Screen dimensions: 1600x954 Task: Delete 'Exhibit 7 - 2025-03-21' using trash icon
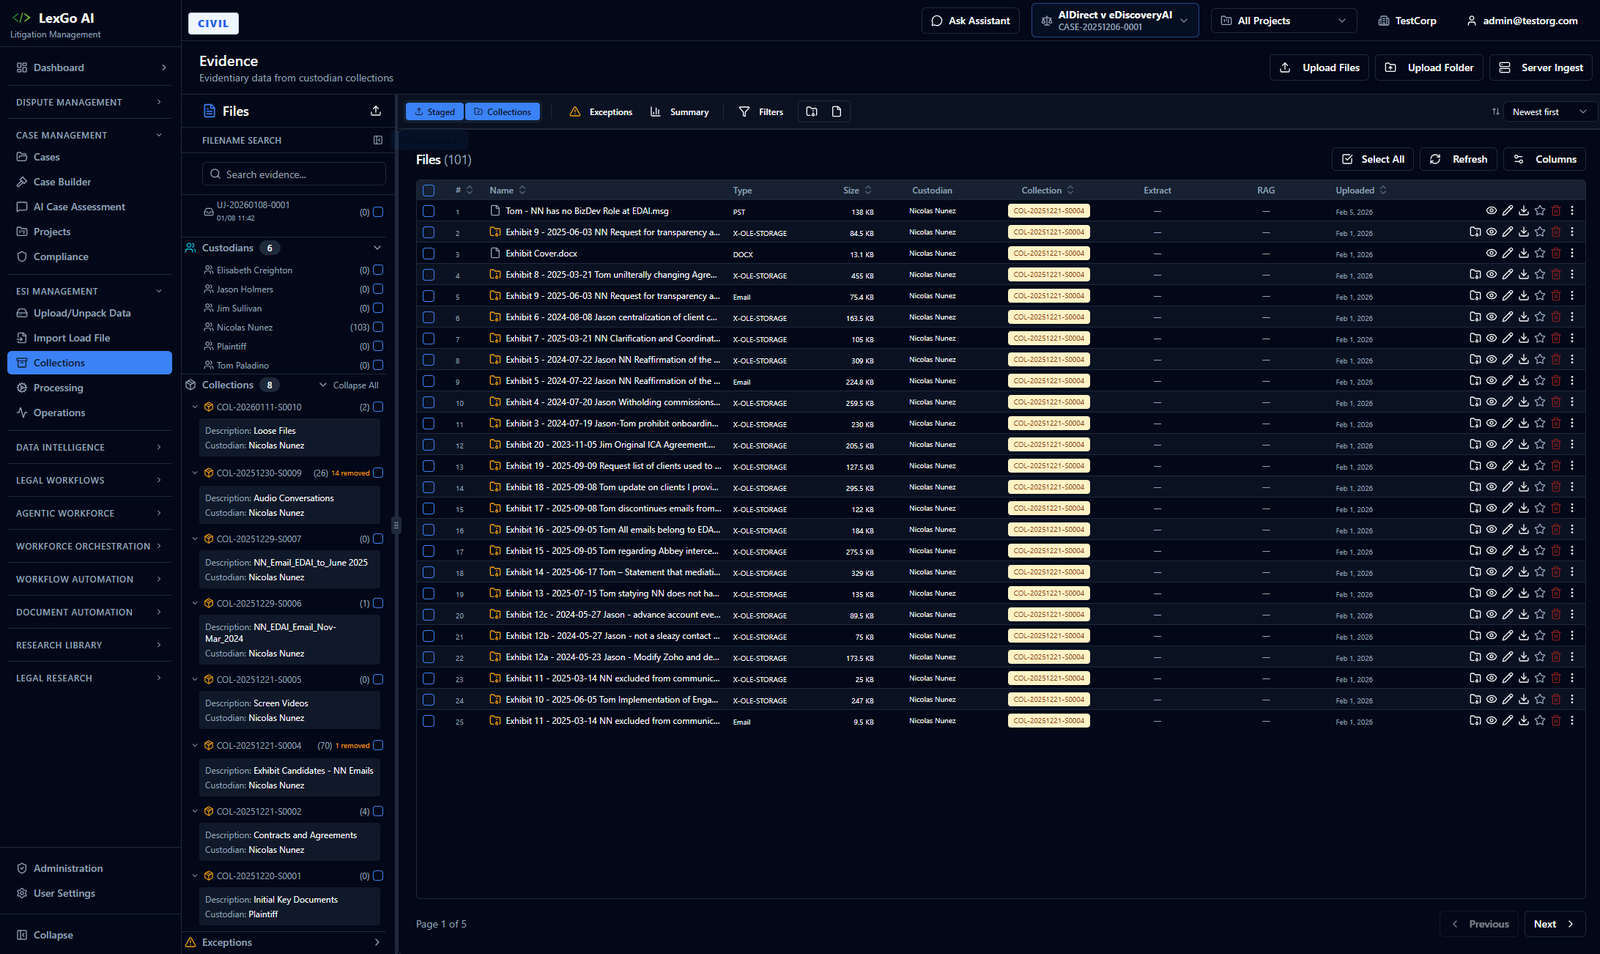(1555, 338)
